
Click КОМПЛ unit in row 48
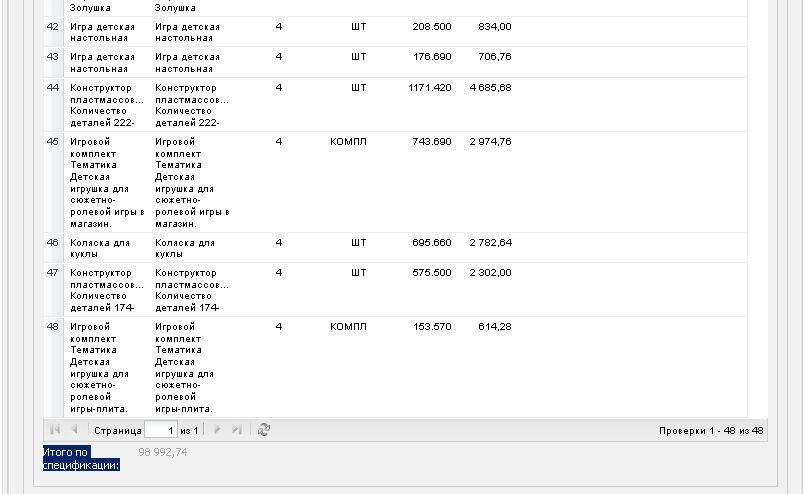(x=348, y=327)
